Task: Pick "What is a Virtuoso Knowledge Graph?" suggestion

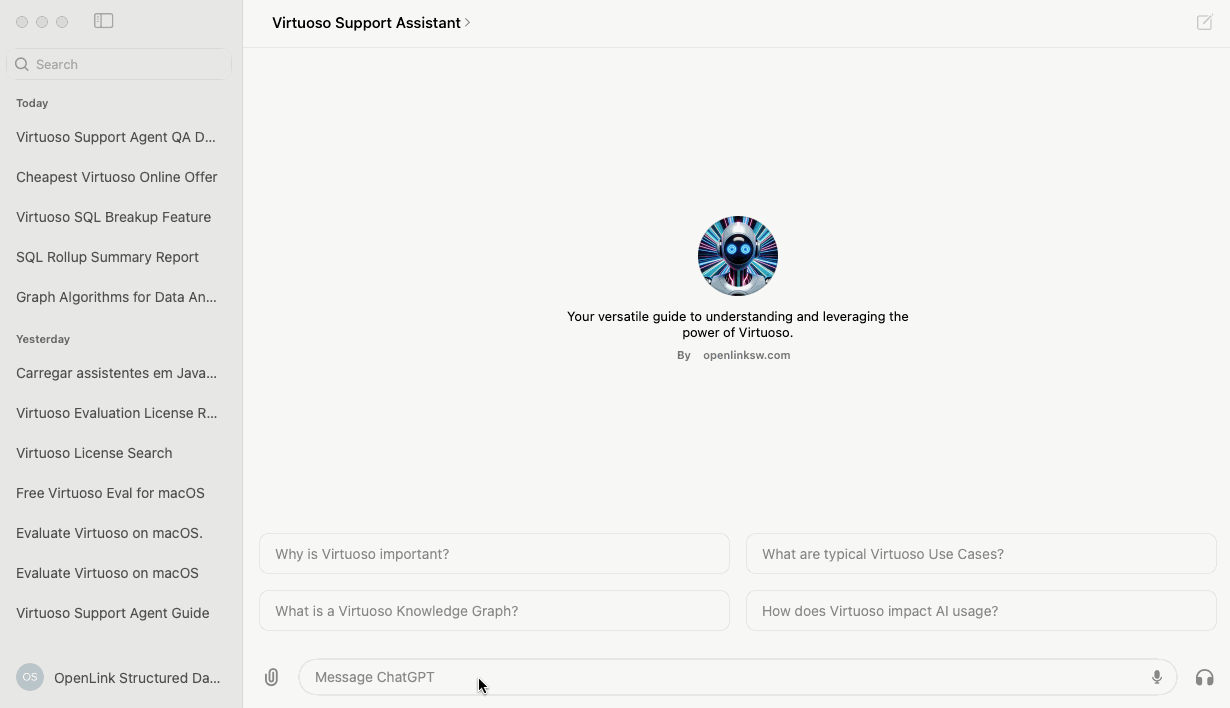Action: (x=494, y=611)
